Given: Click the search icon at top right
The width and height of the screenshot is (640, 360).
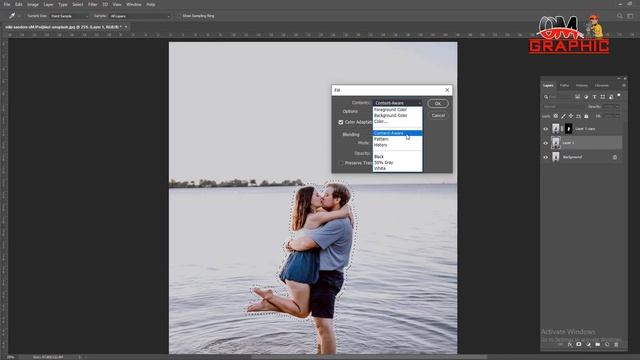Looking at the screenshot, I should coord(620,16).
